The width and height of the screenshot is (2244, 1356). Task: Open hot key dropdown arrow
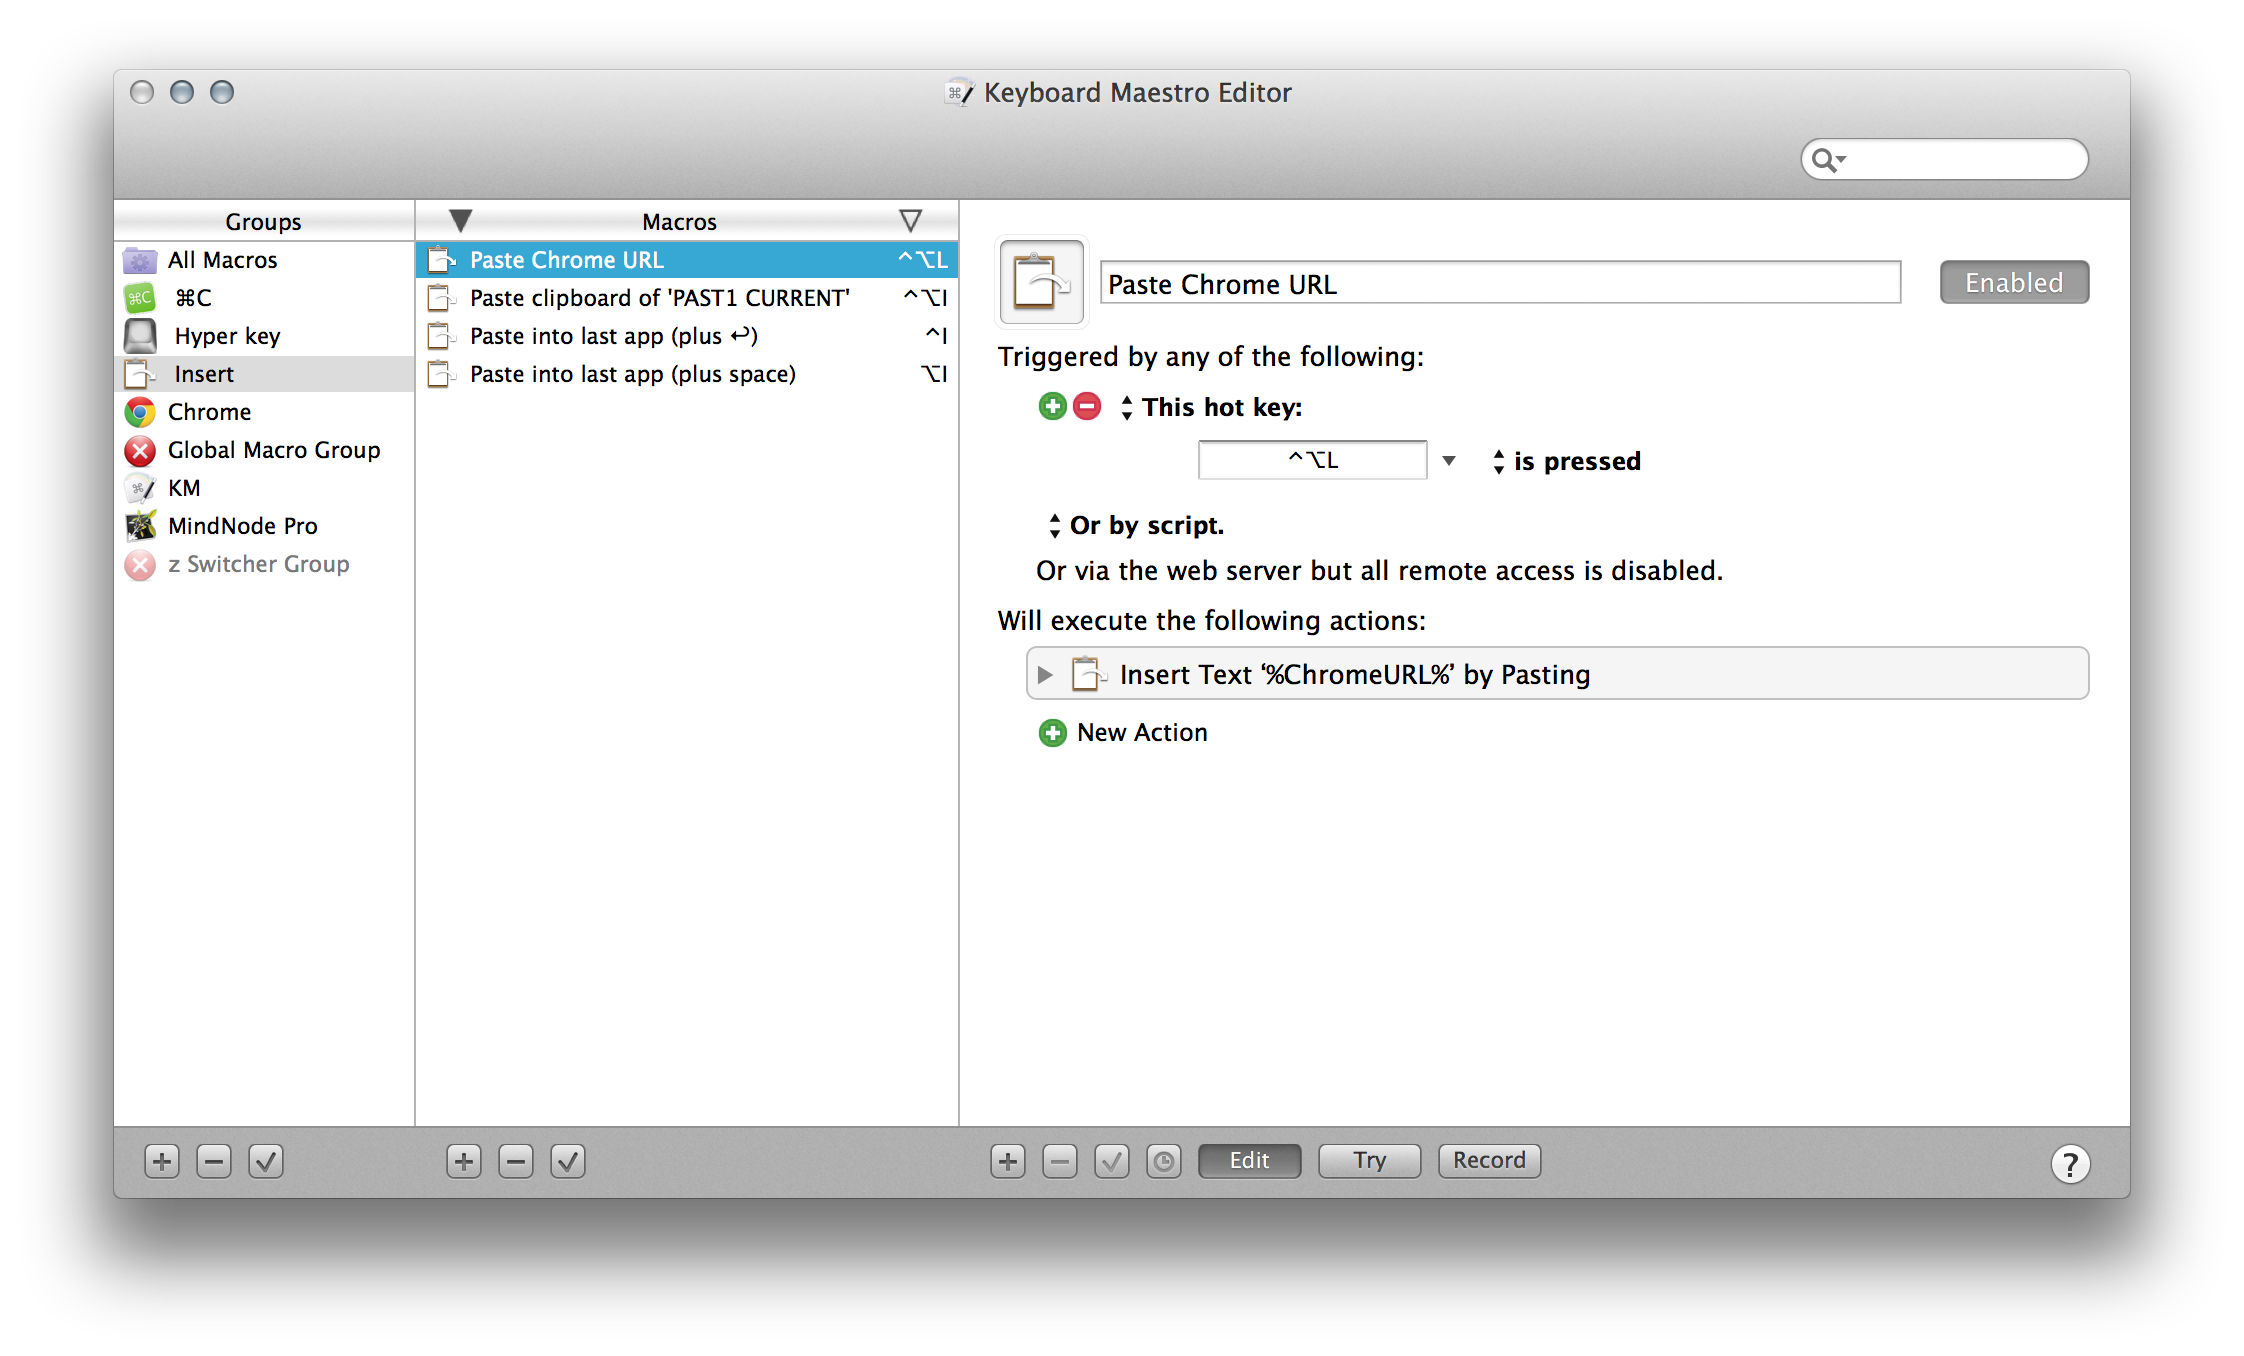tap(1449, 461)
